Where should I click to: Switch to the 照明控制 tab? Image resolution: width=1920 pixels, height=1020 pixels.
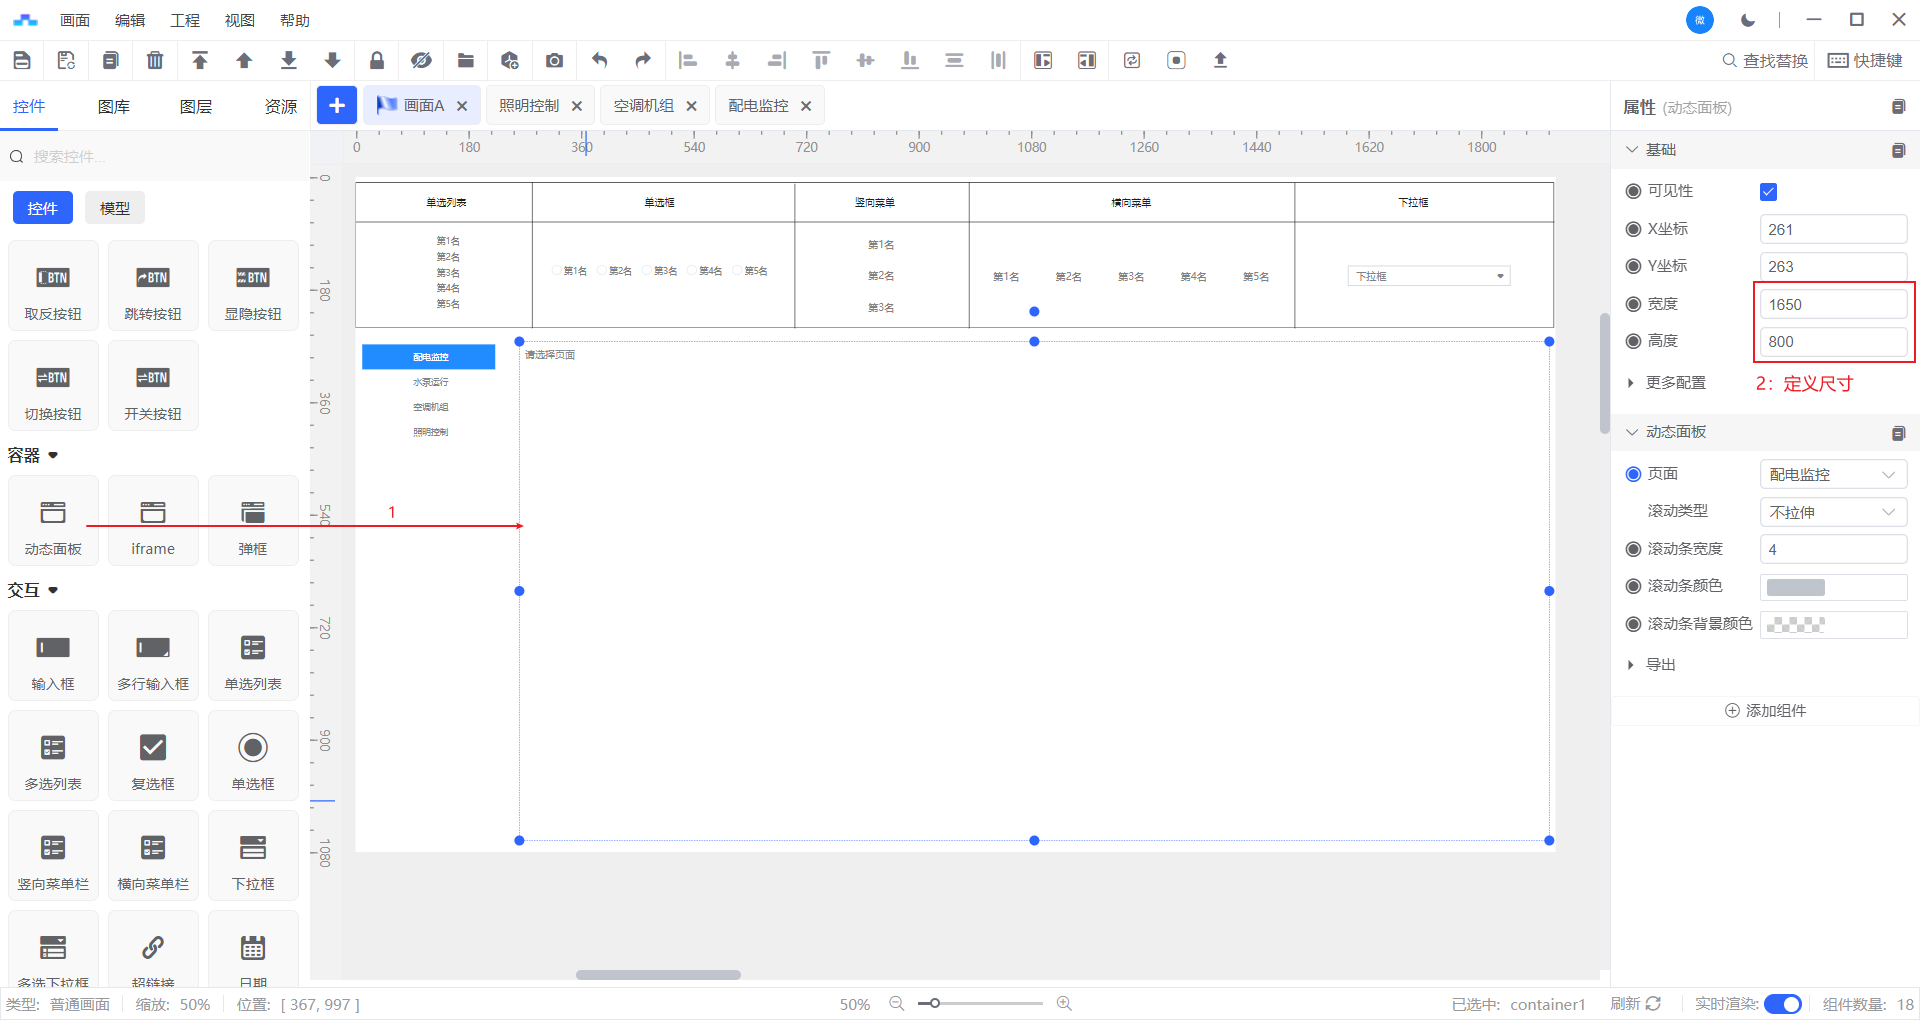tap(529, 106)
